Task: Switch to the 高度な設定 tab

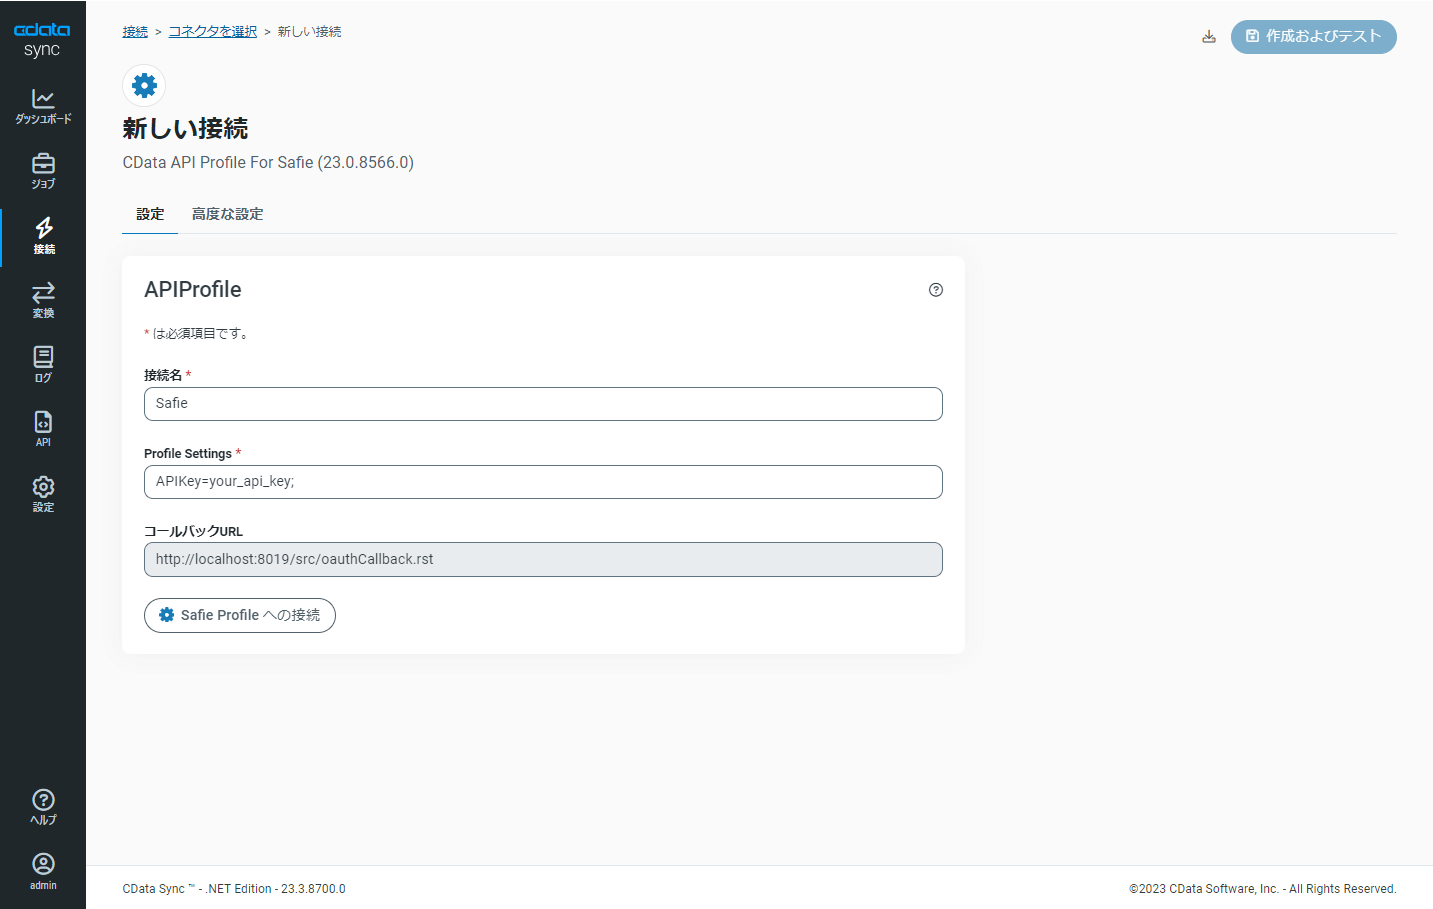Action: 227,214
